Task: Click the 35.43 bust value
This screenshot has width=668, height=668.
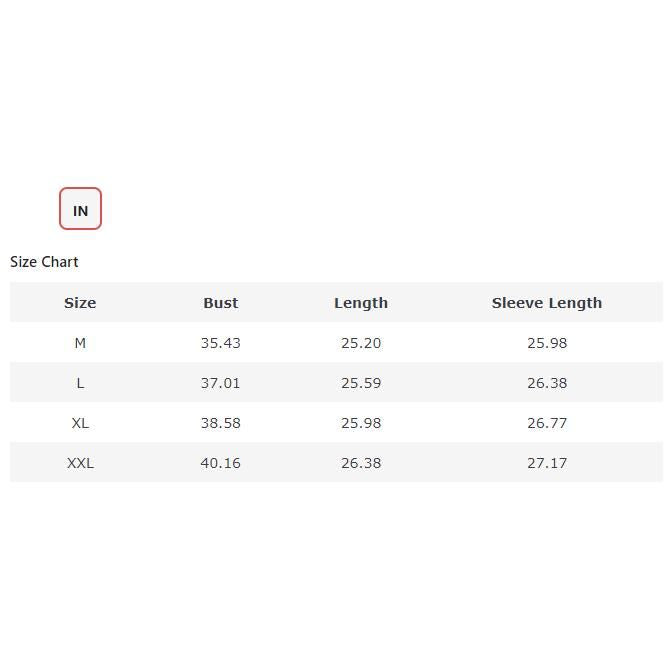Action: (x=220, y=343)
